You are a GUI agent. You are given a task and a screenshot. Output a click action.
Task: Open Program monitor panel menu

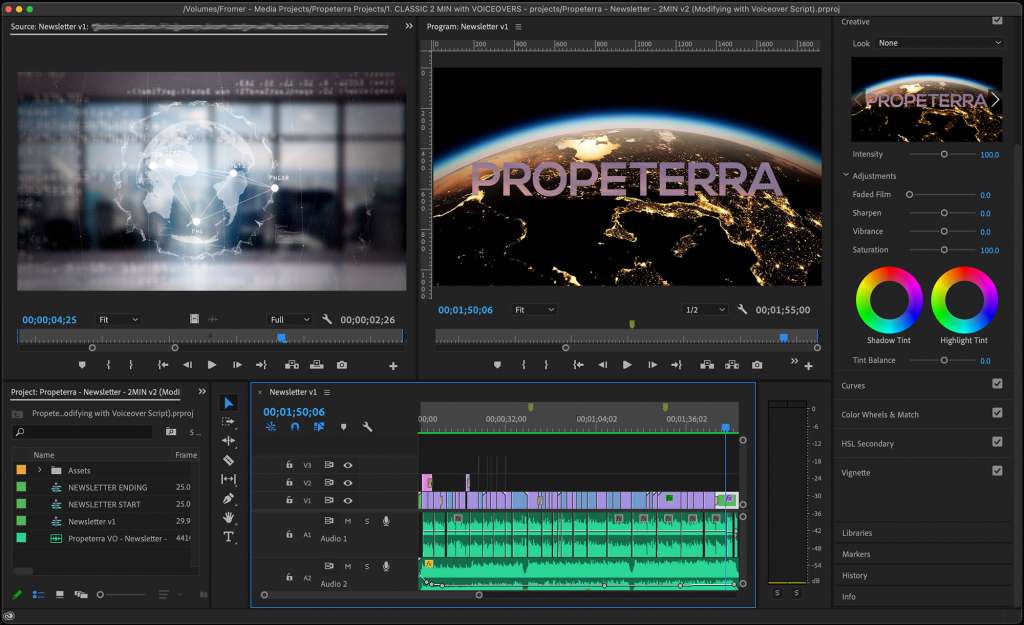tap(519, 27)
